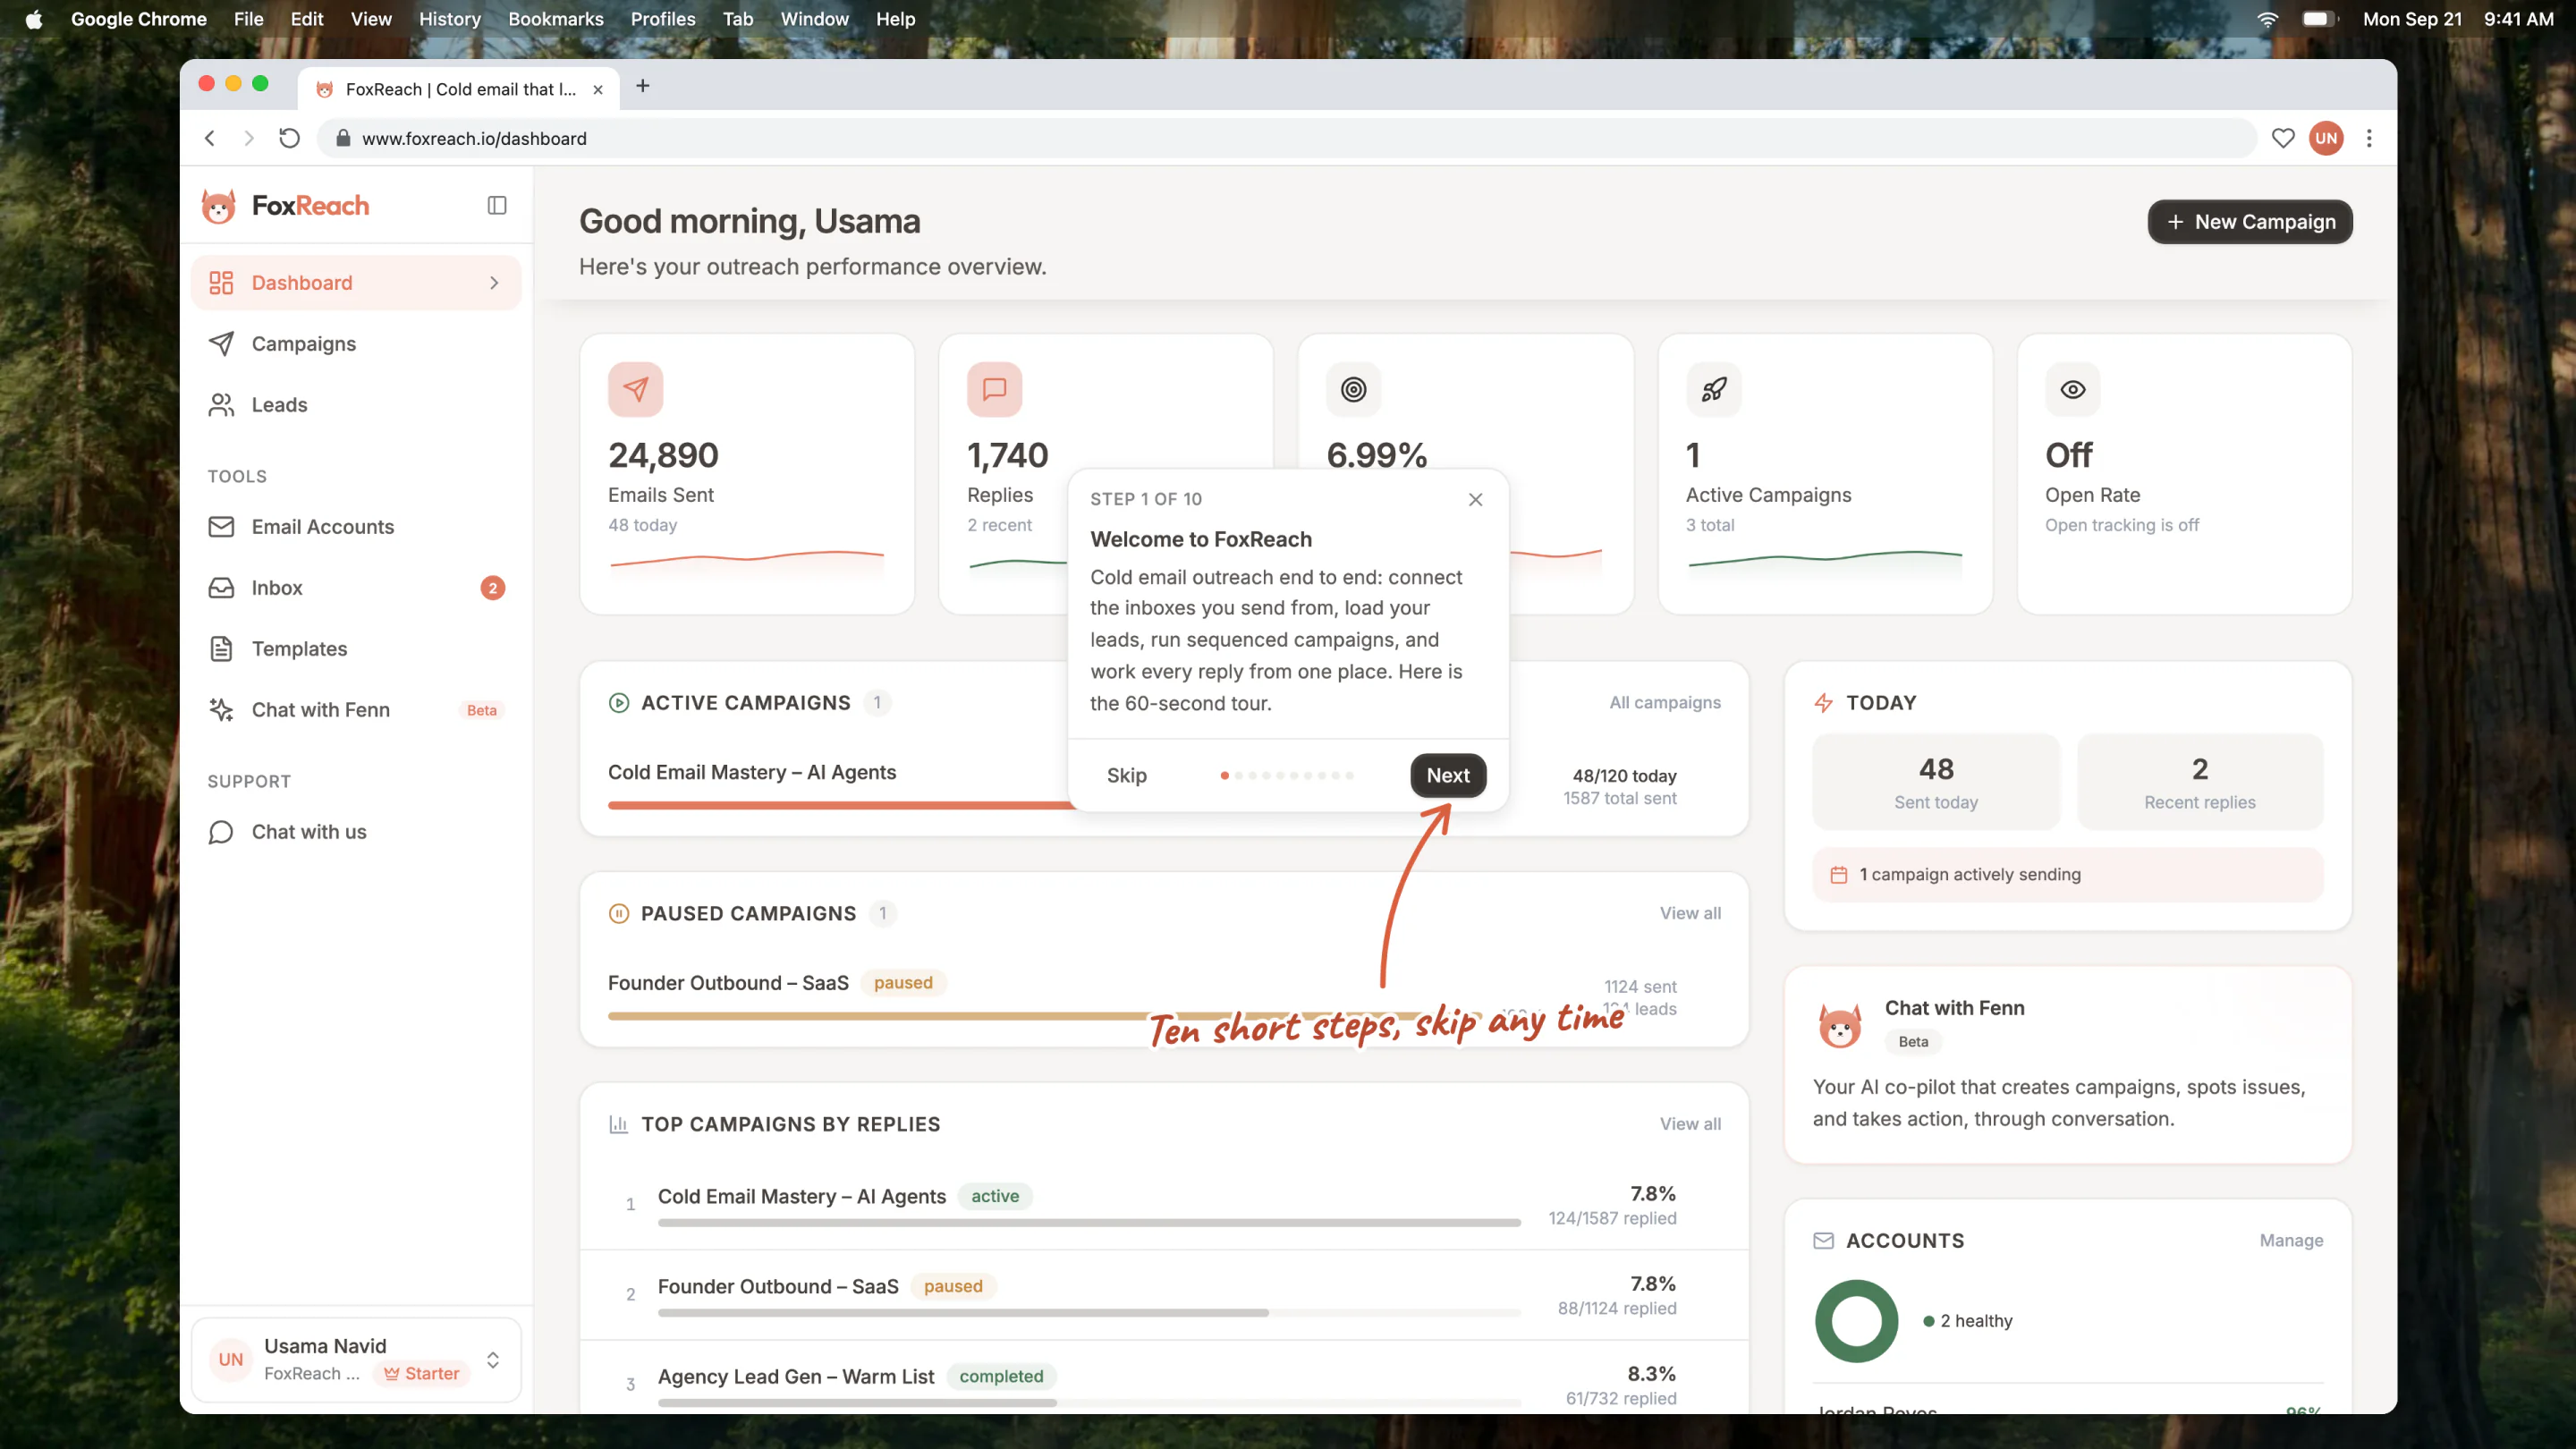Open the Bookmarks menu in menu bar
The width and height of the screenshot is (2576, 1449).
coord(556,19)
